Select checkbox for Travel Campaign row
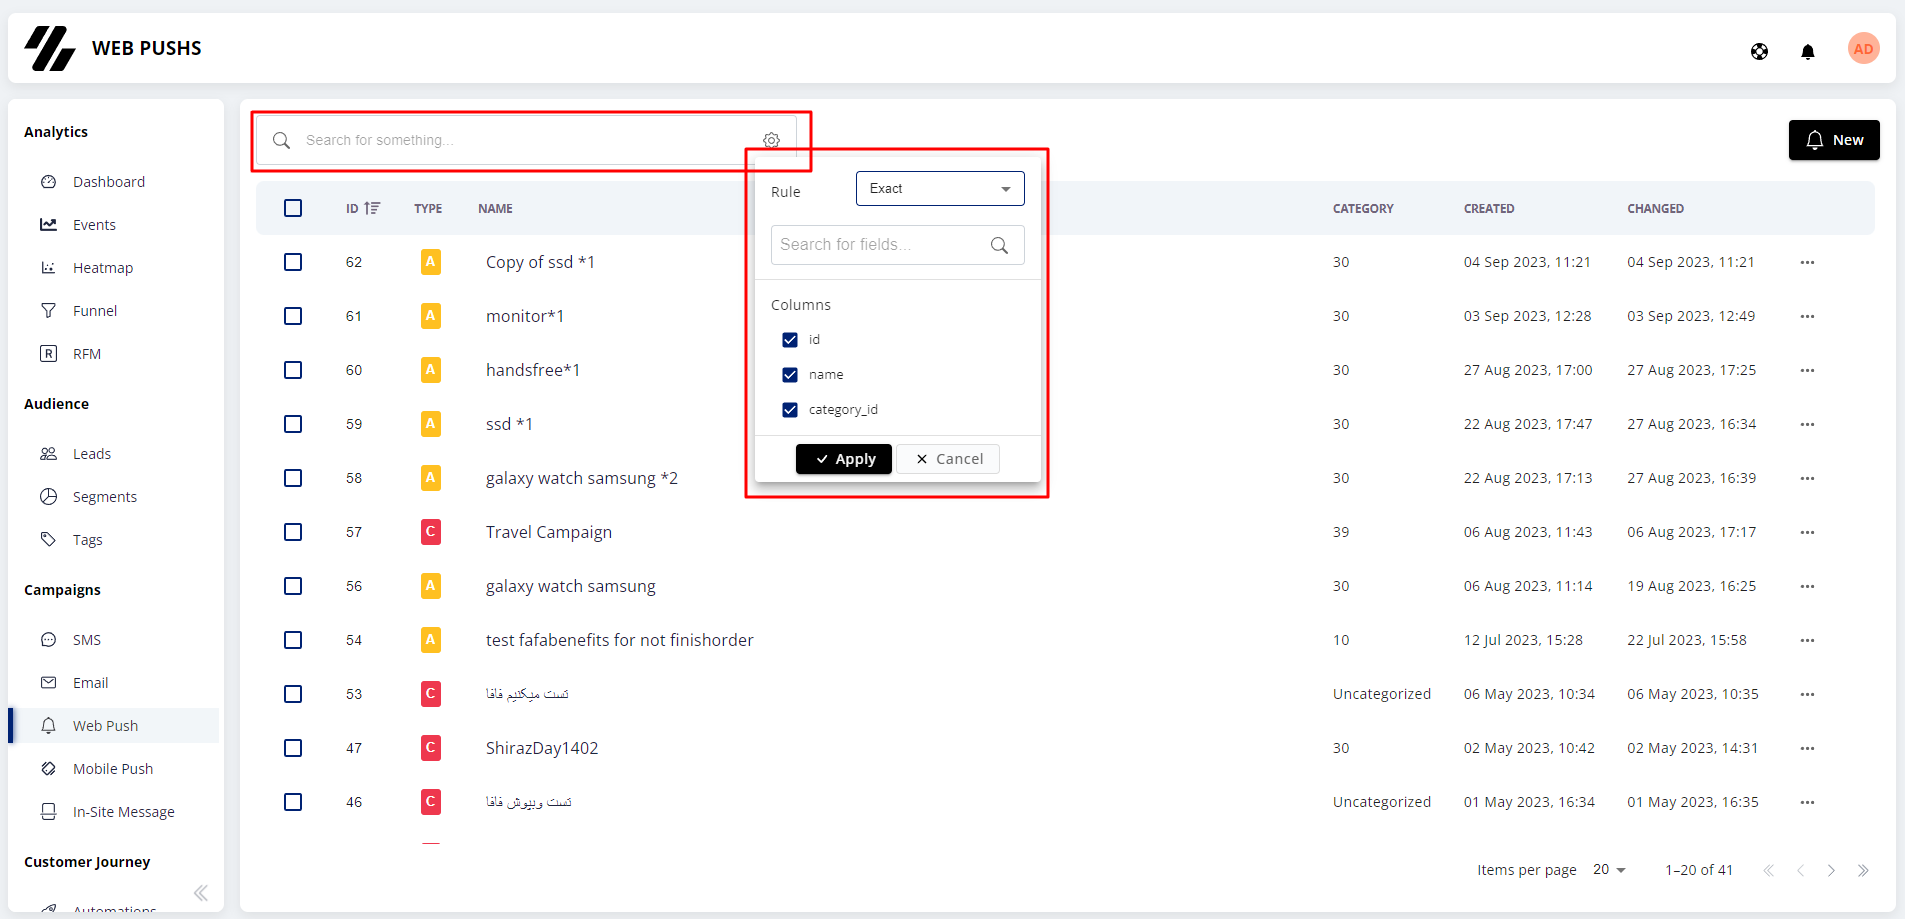 [x=293, y=532]
